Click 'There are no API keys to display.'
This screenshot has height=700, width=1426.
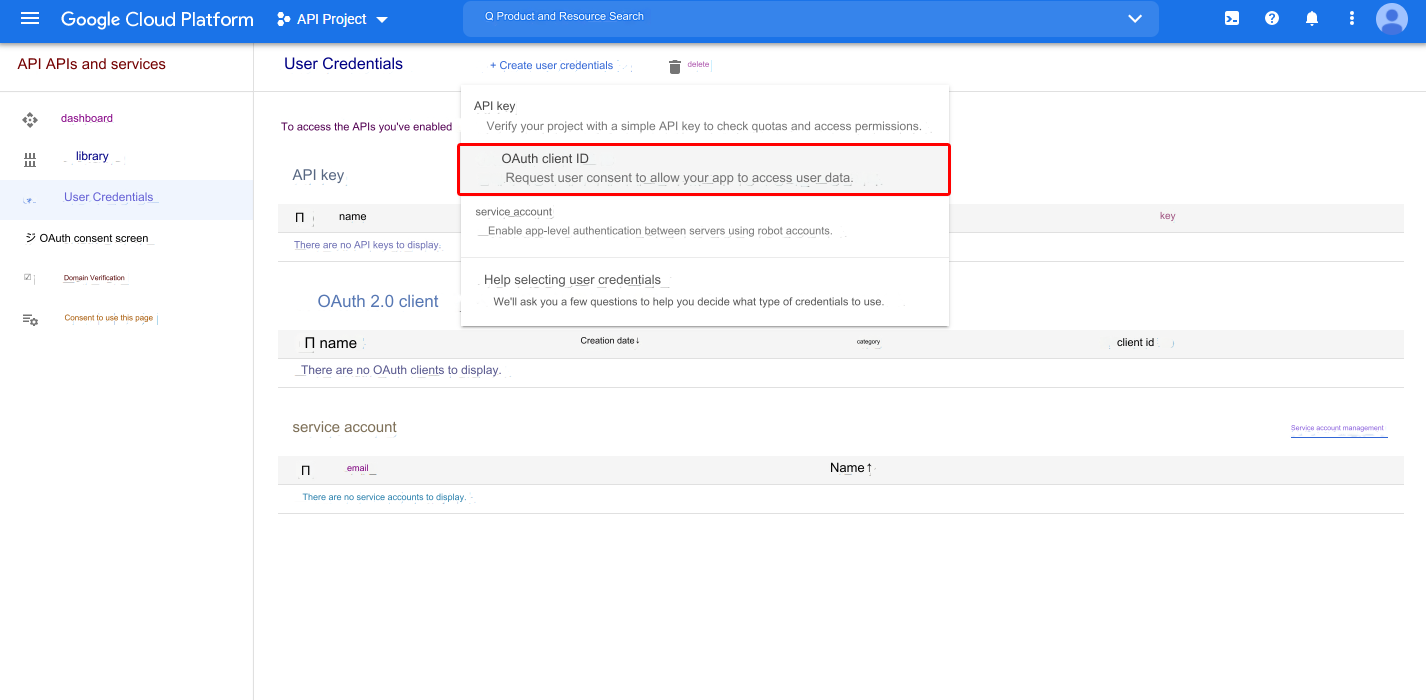click(x=367, y=245)
